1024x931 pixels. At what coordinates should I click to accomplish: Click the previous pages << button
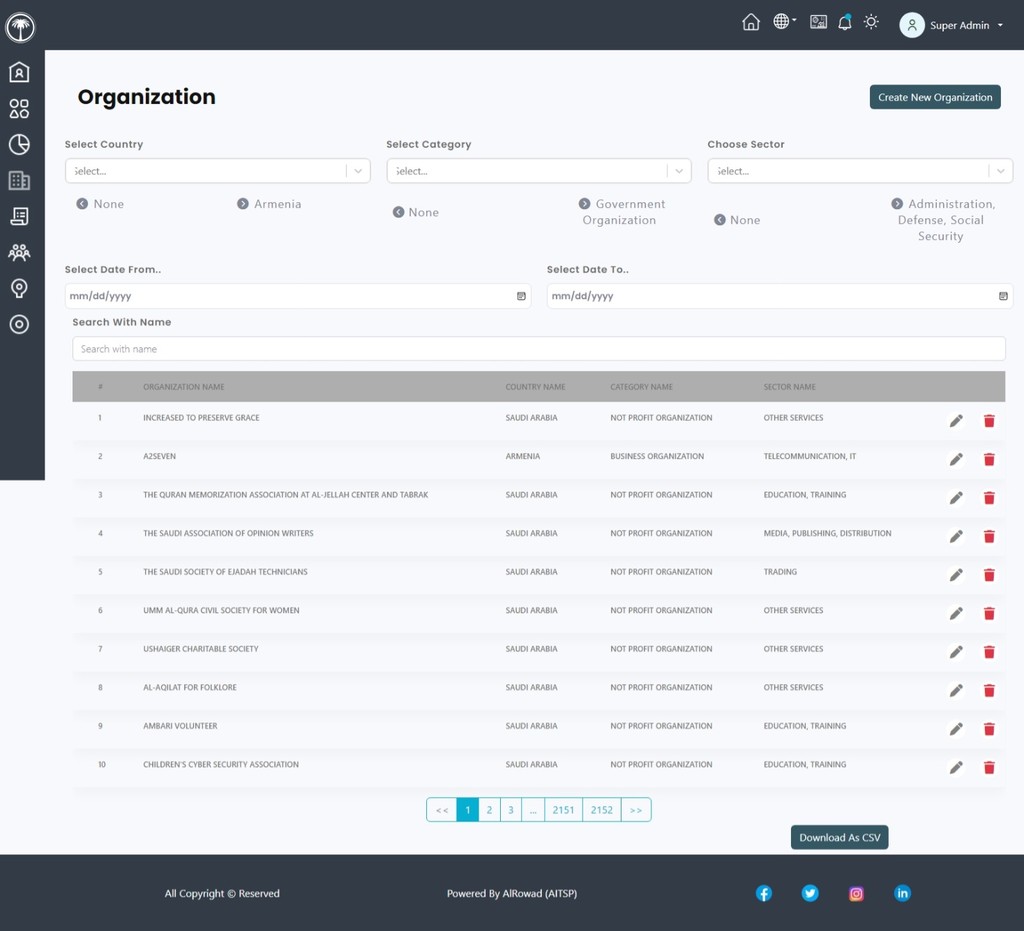442,810
